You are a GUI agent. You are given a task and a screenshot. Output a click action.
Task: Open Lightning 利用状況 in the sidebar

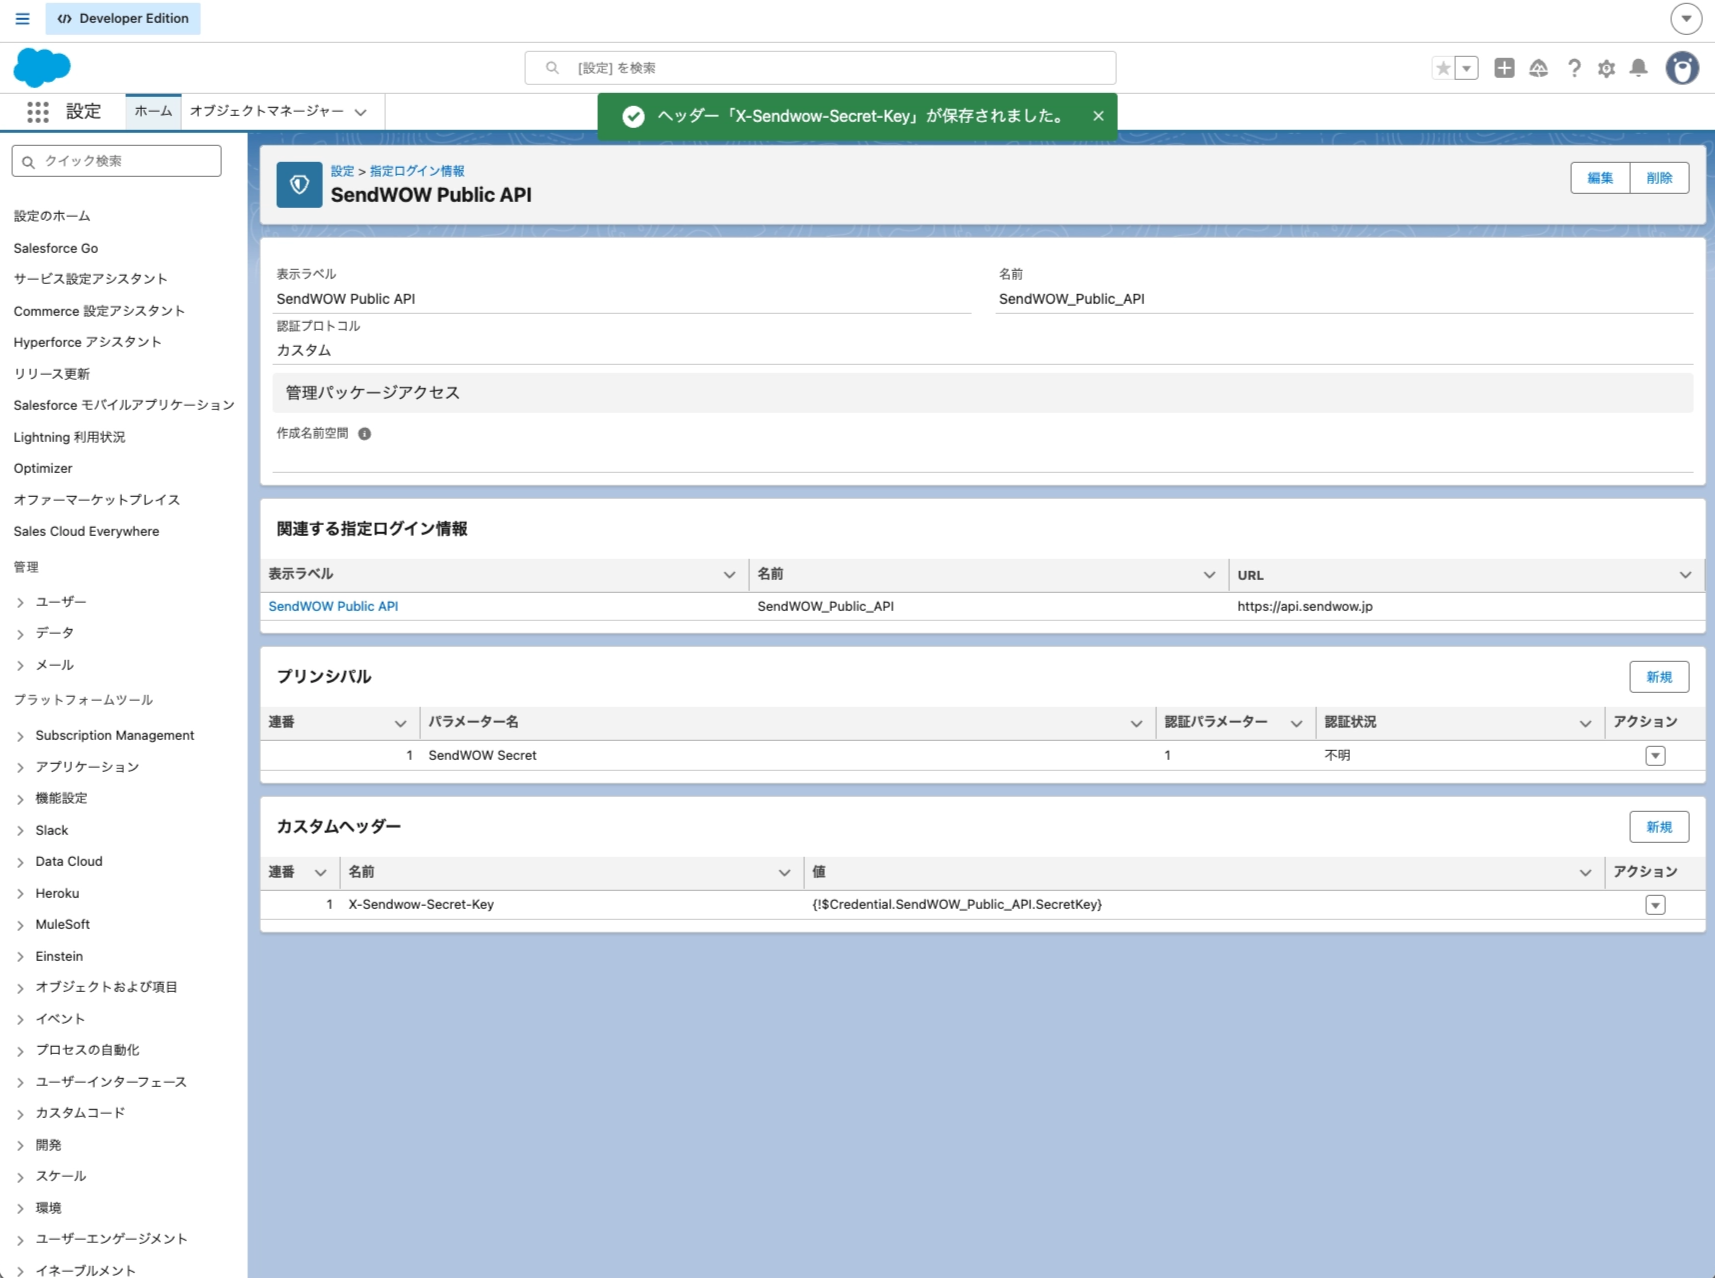[69, 437]
